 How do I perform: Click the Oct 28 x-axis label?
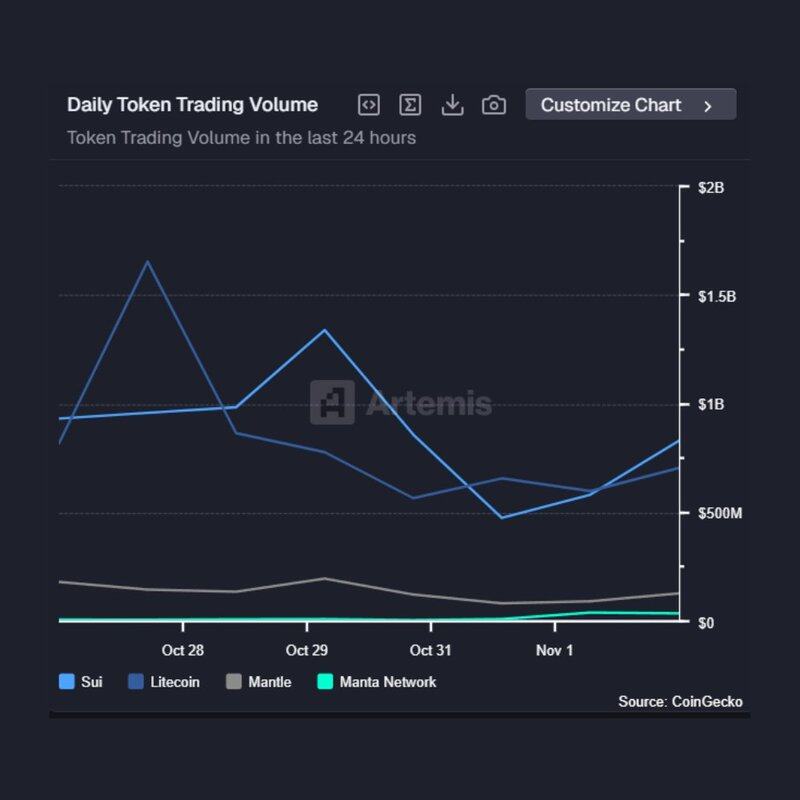tap(182, 650)
